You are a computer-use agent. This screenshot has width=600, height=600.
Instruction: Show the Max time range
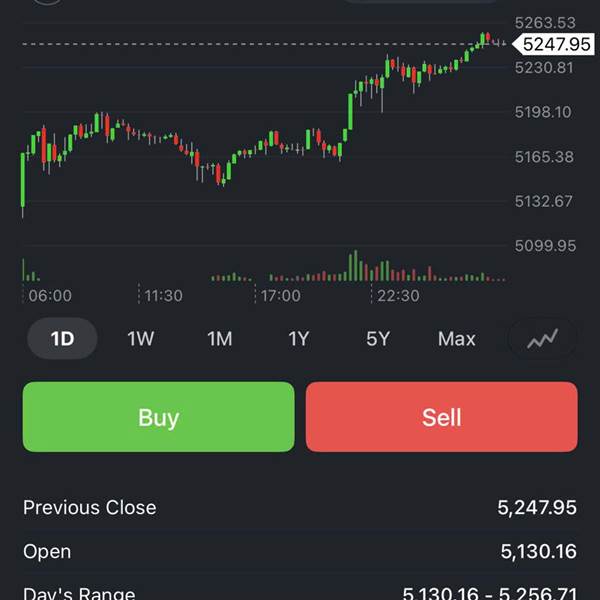tap(457, 339)
